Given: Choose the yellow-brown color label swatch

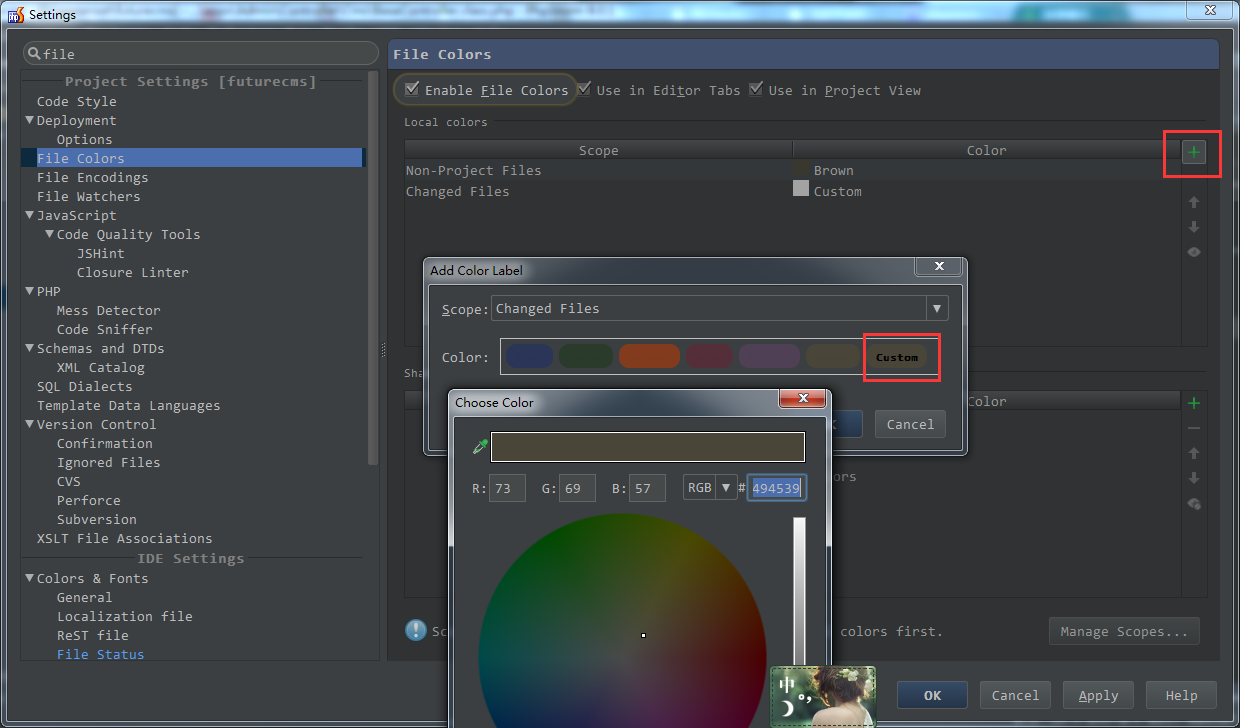Looking at the screenshot, I should [832, 356].
